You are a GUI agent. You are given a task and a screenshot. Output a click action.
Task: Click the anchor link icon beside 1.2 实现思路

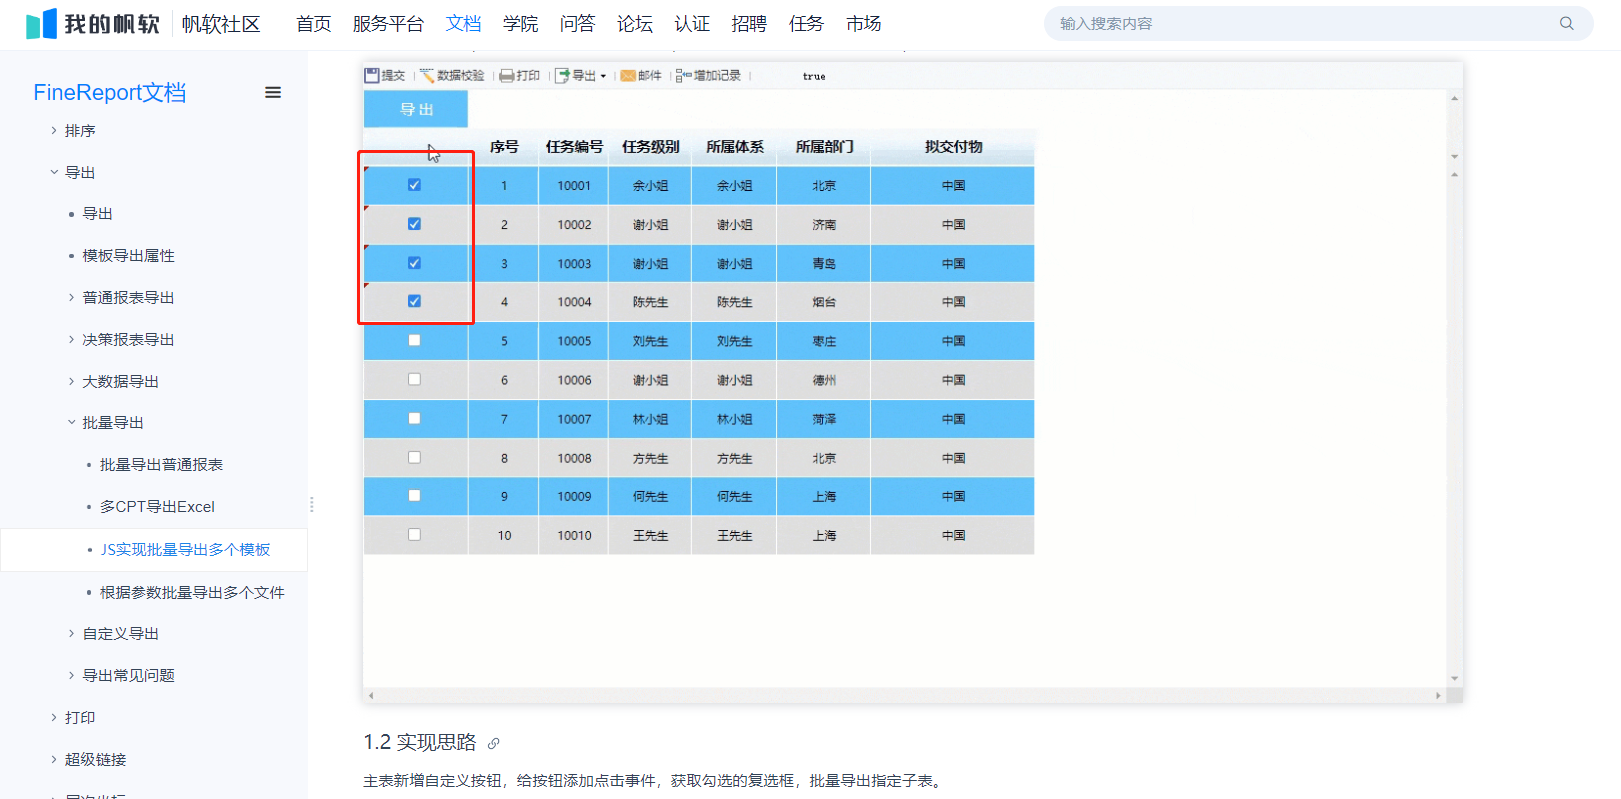tap(493, 743)
